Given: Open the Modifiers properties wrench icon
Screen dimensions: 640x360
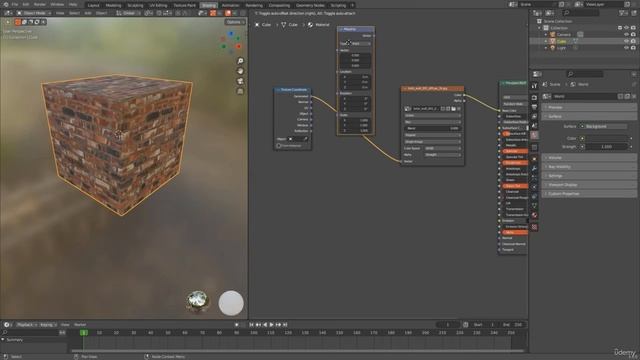Looking at the screenshot, I should pyautogui.click(x=534, y=168).
